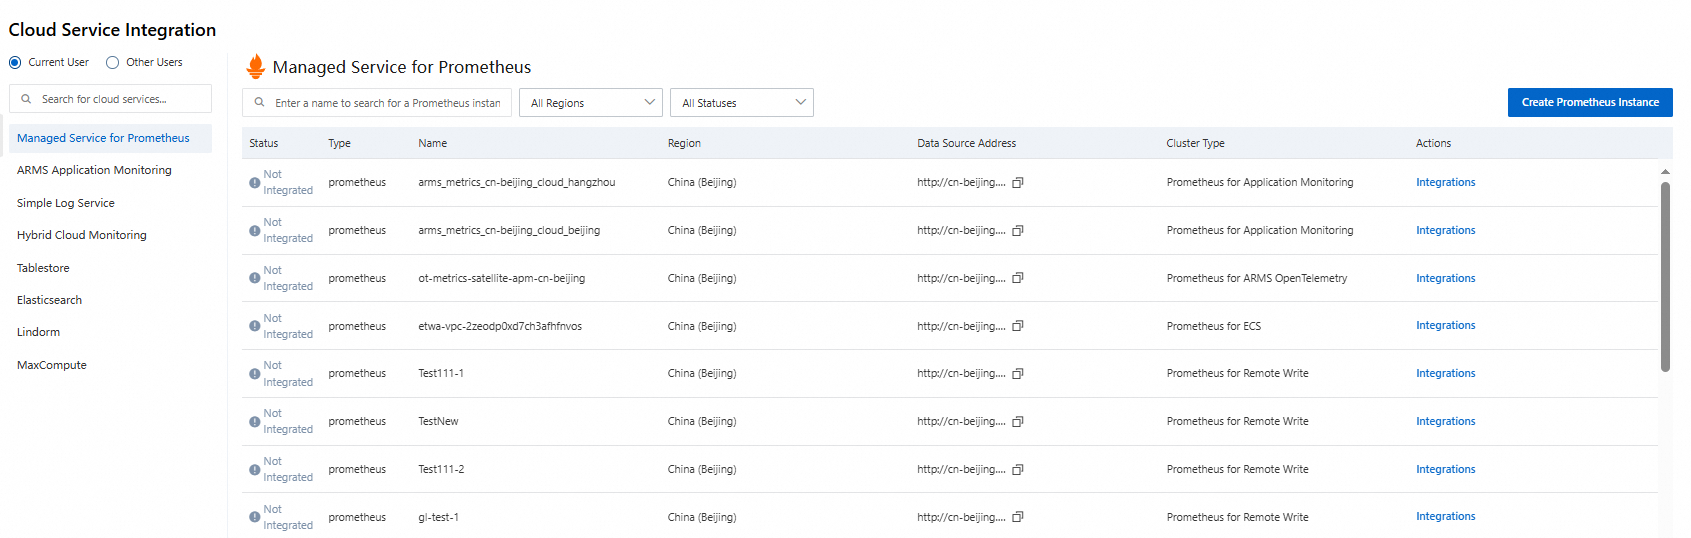Open Integrations for Test111-2

[1445, 469]
